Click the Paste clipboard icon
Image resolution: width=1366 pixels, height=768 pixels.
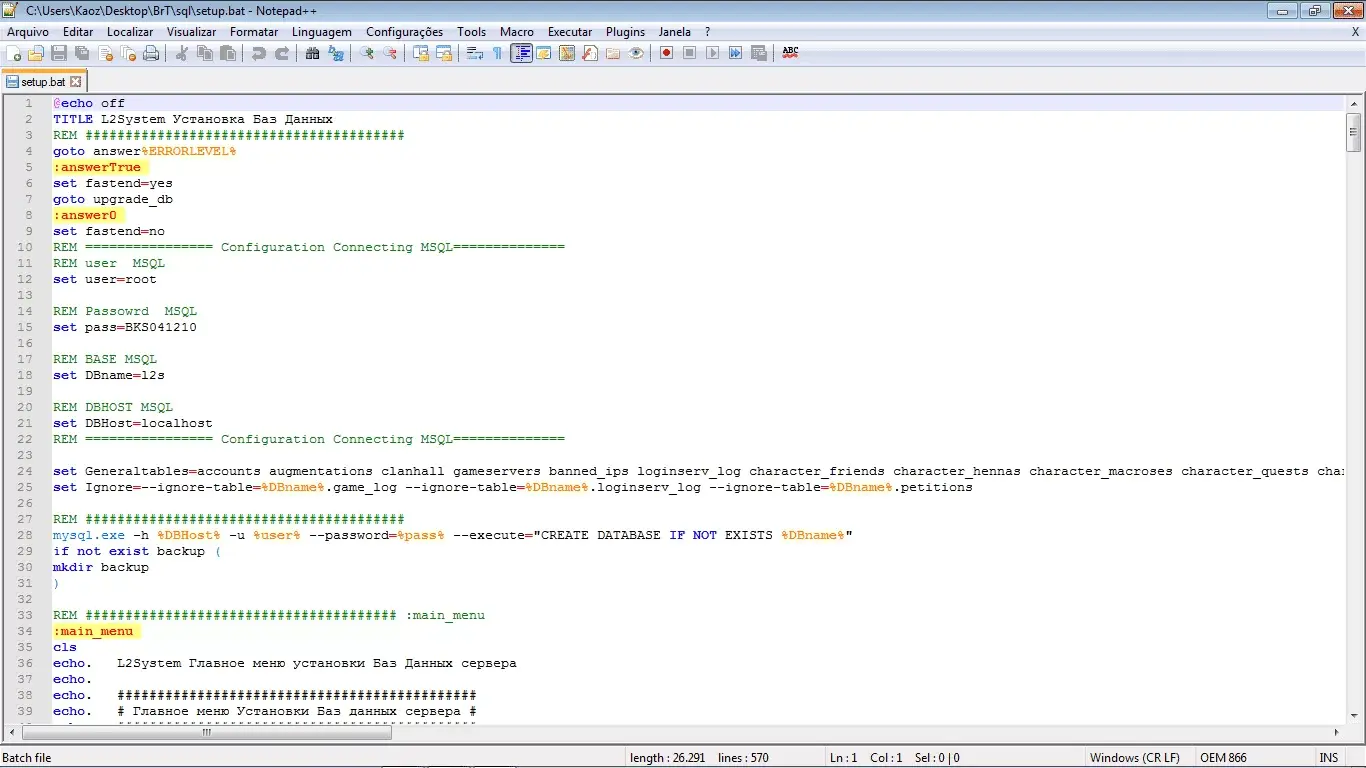228,53
